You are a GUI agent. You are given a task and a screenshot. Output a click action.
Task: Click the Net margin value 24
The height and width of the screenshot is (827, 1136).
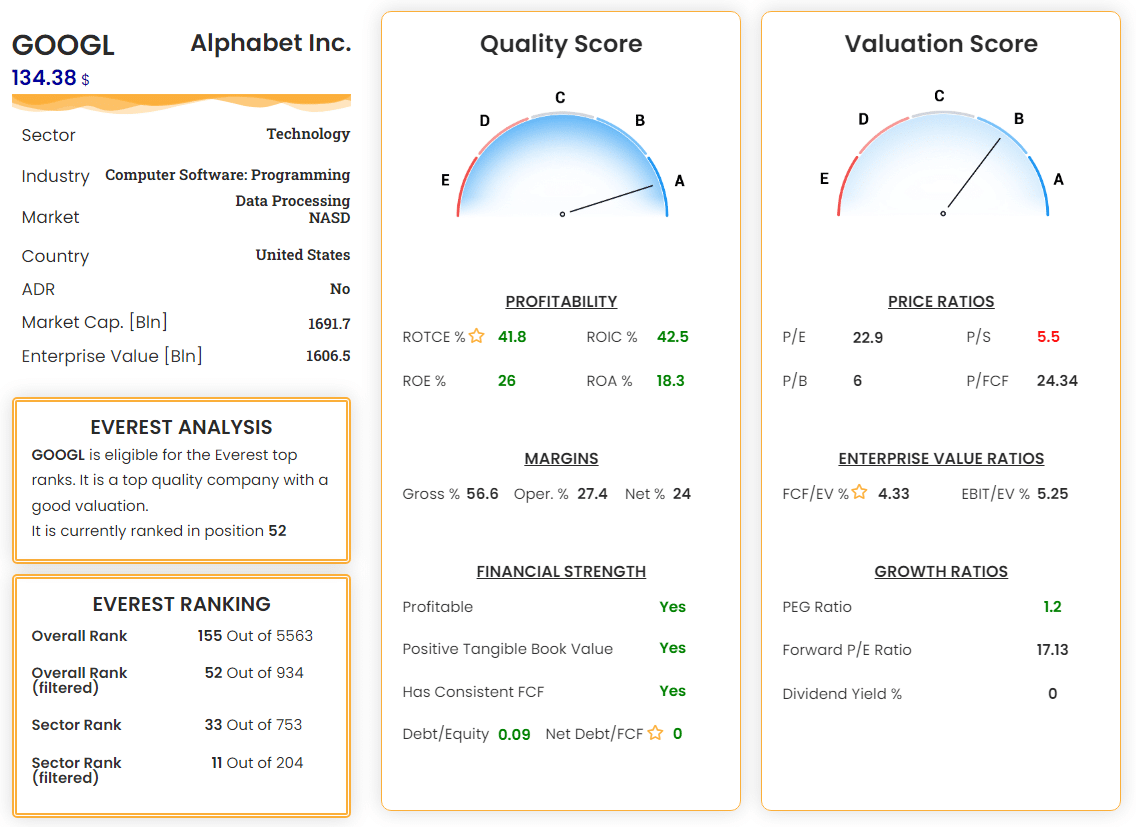point(682,494)
